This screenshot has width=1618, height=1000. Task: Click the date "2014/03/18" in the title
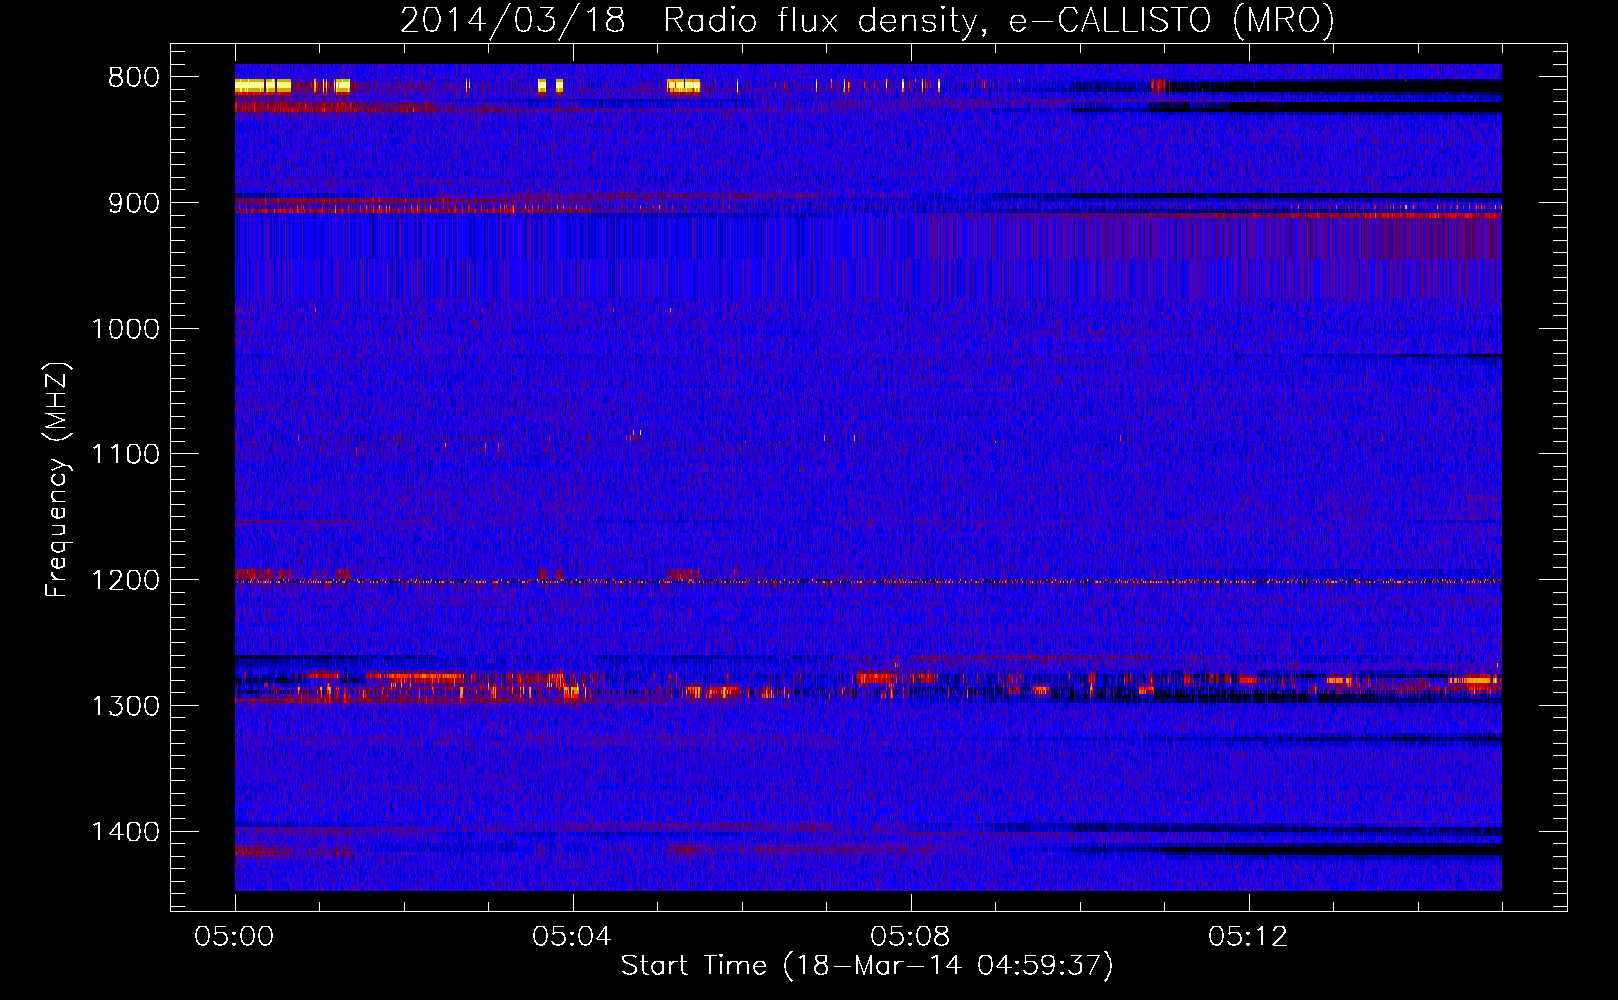pos(513,20)
